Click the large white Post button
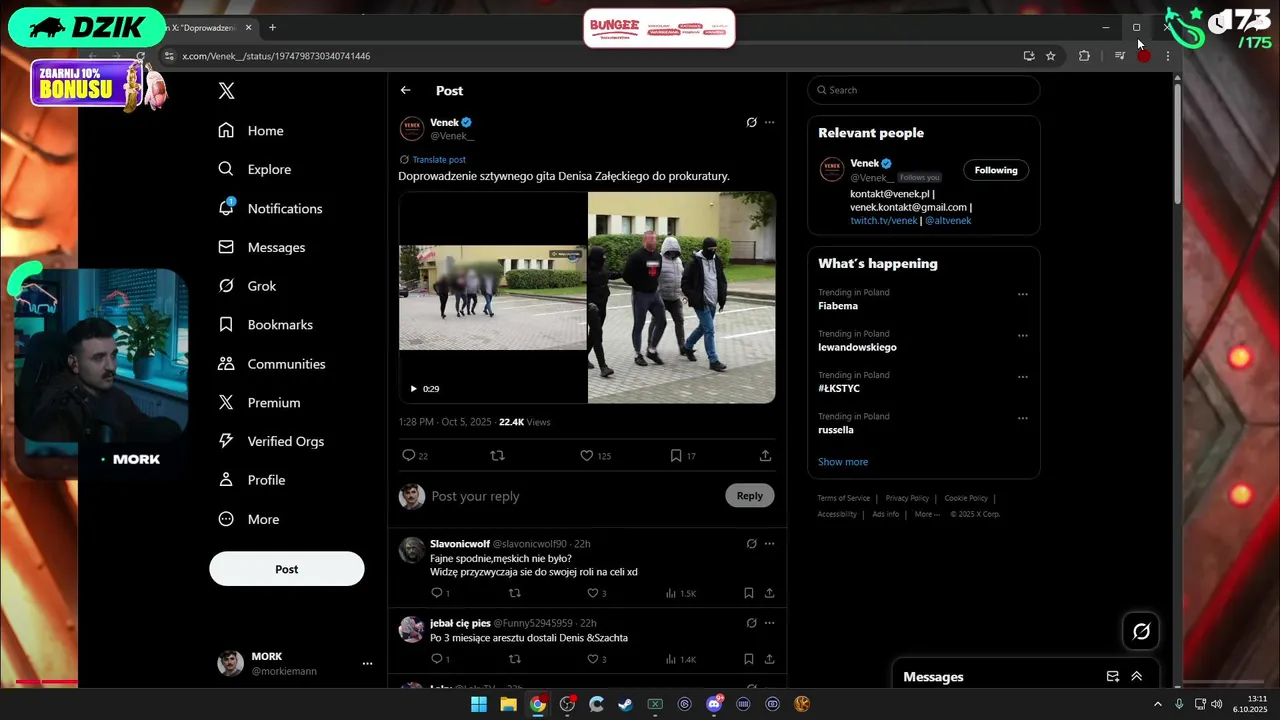Image resolution: width=1280 pixels, height=720 pixels. (287, 569)
